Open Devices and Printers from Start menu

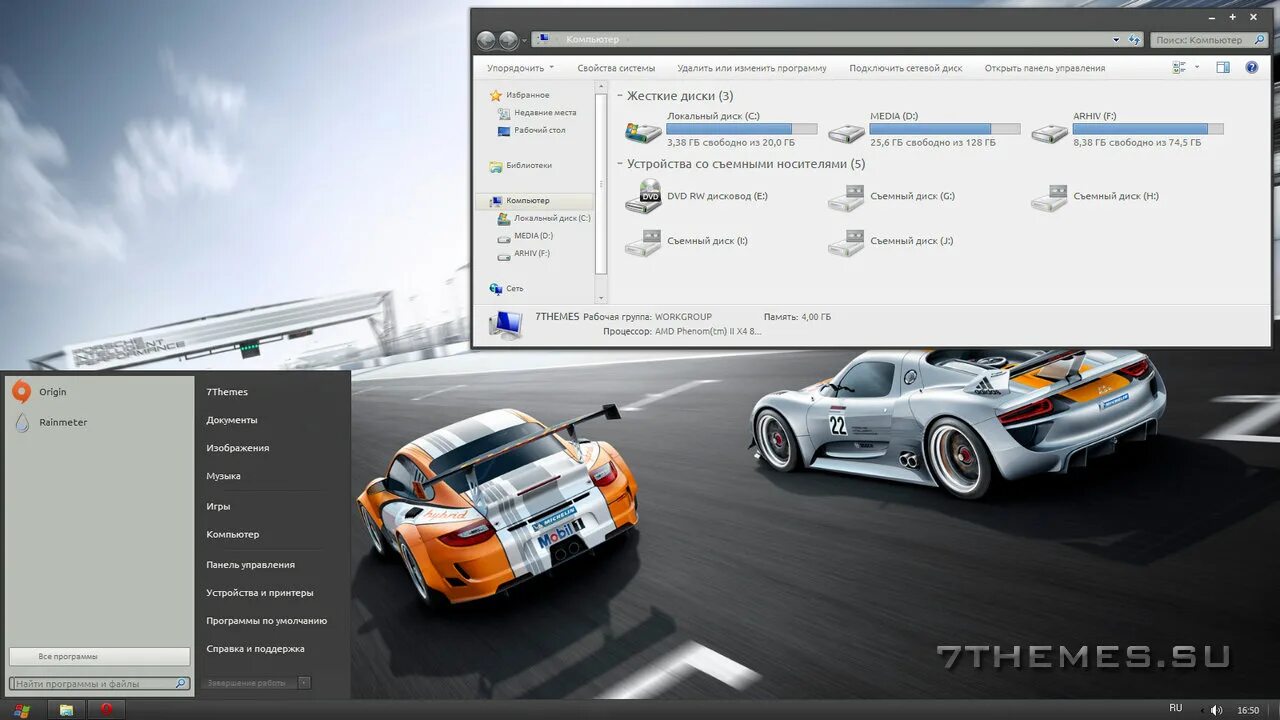pyautogui.click(x=260, y=592)
